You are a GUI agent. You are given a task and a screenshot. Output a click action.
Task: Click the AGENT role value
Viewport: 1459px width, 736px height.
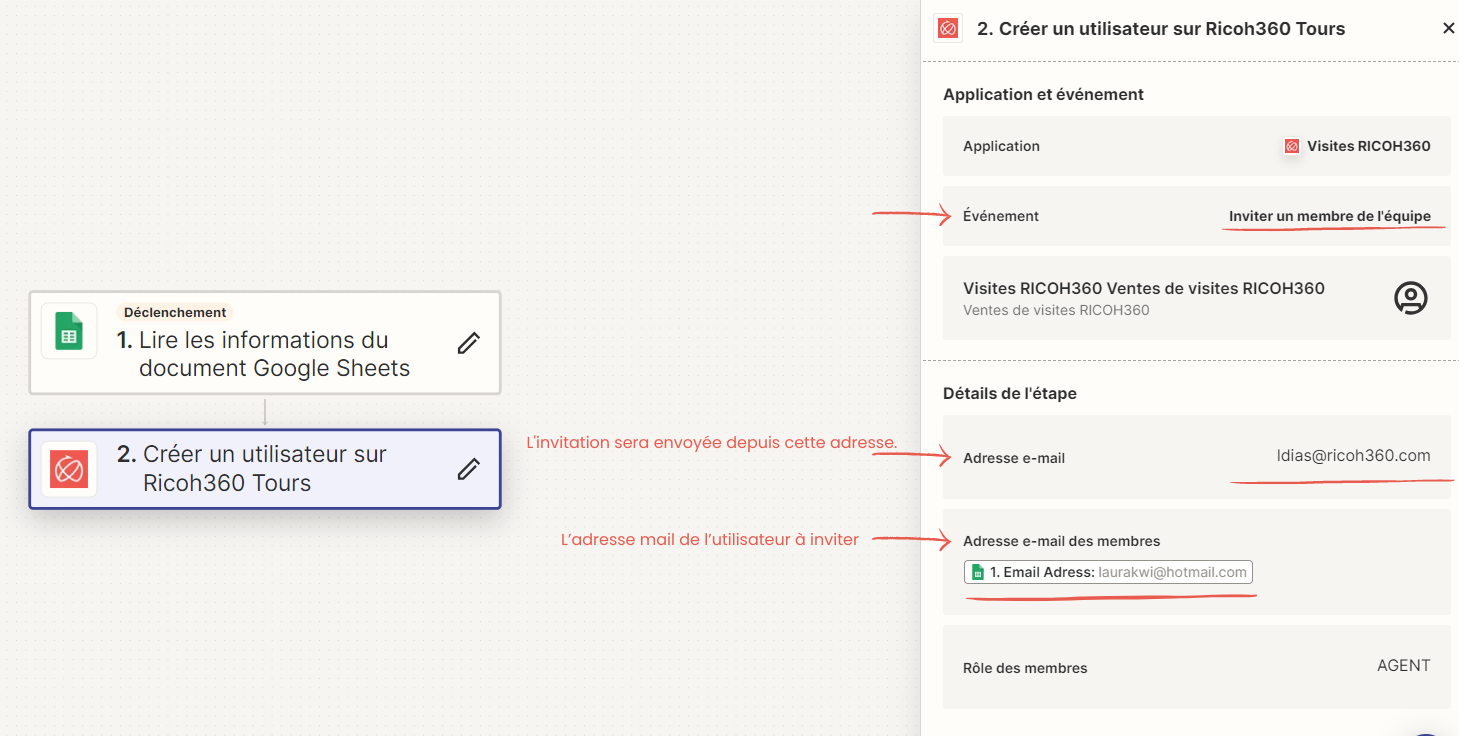[1403, 666]
